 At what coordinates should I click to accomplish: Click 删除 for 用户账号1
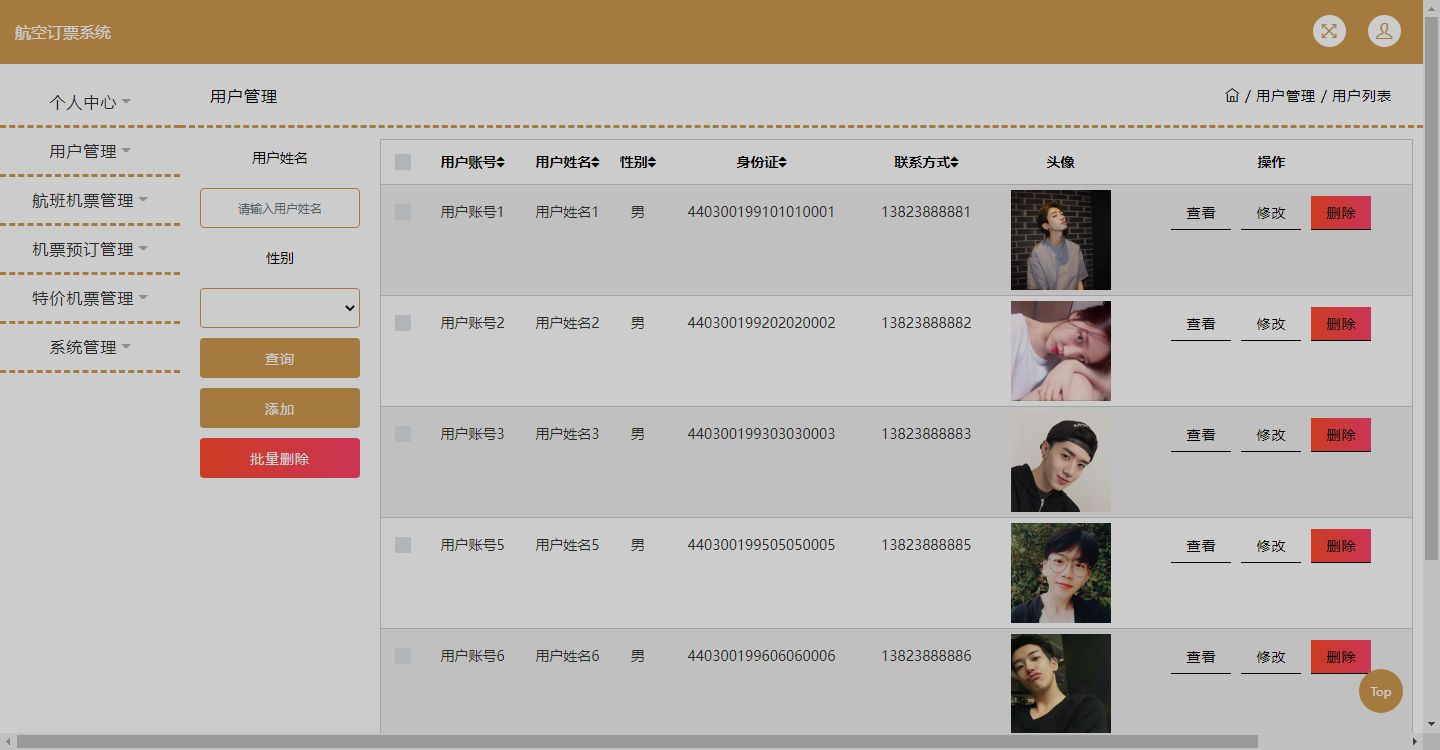tap(1341, 213)
